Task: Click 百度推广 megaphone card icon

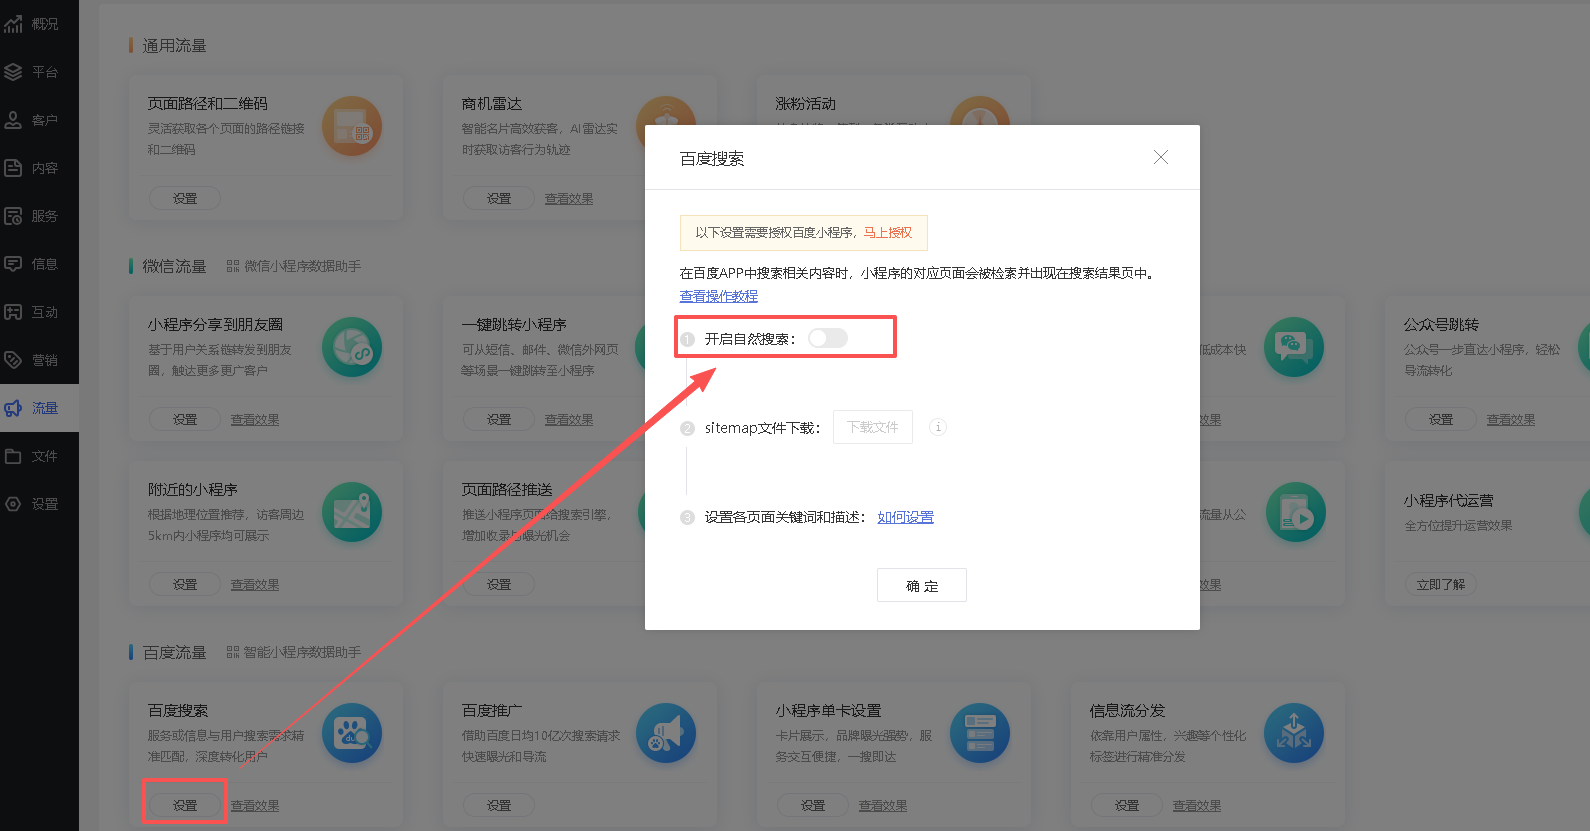Action: click(666, 733)
